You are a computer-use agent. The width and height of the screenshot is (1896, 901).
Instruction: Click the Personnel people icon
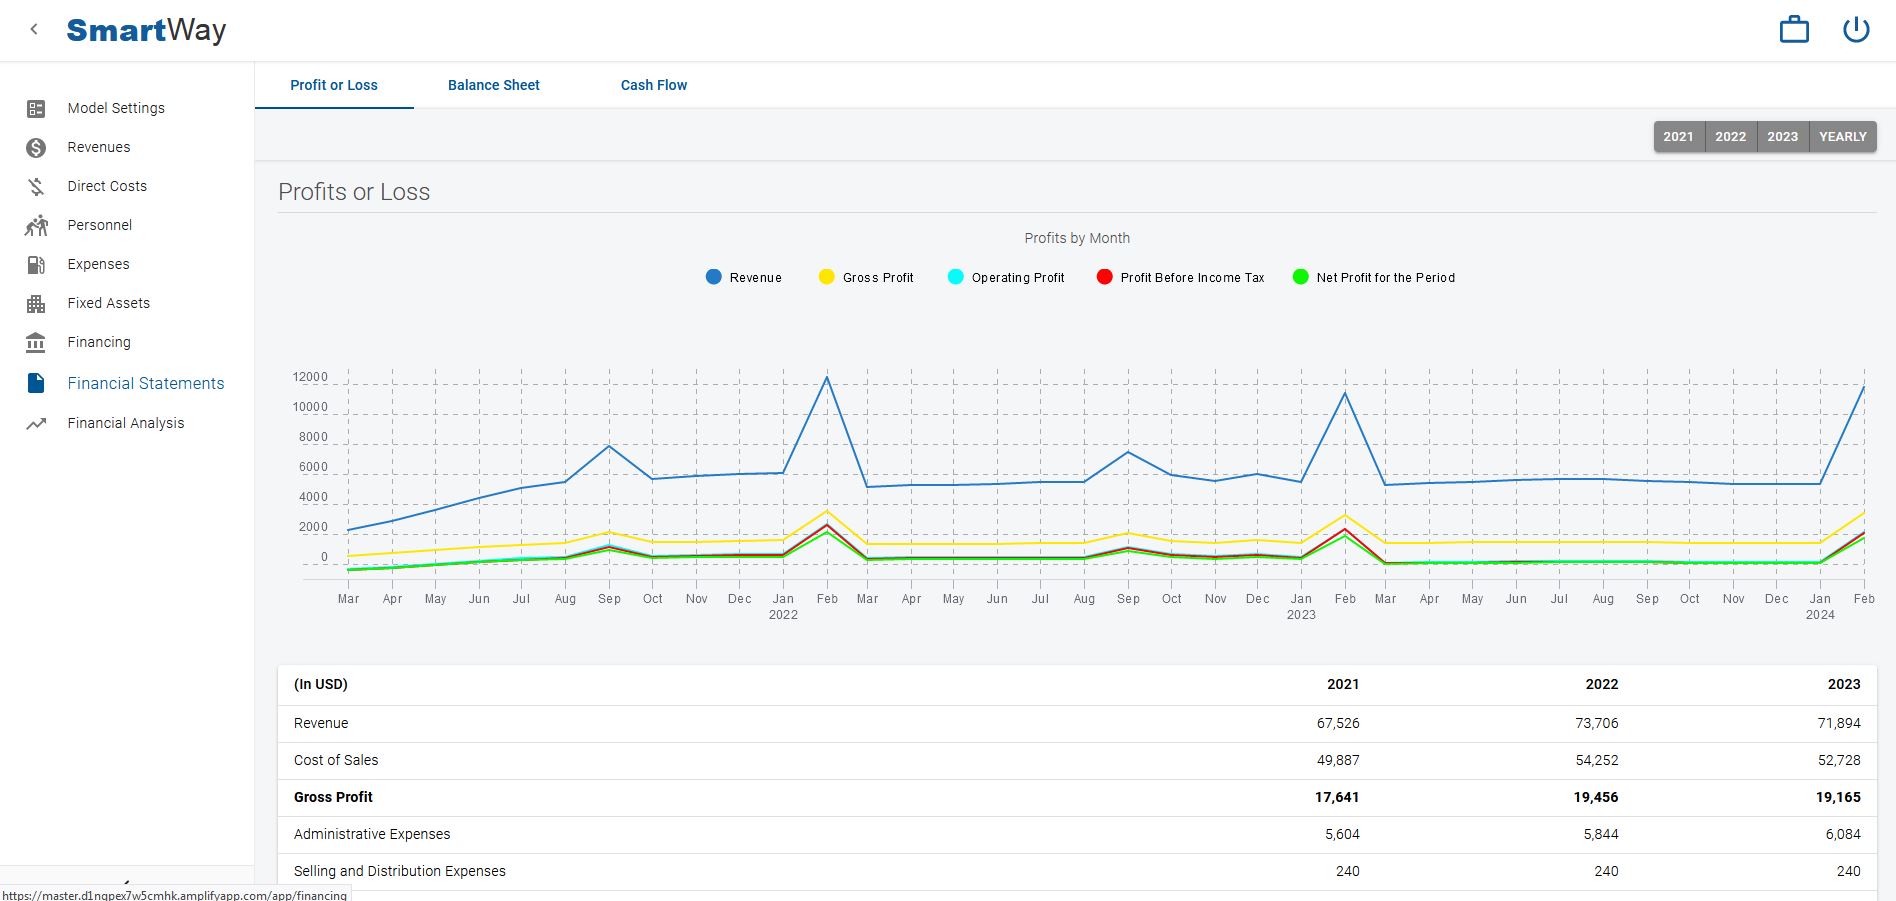[x=36, y=226]
